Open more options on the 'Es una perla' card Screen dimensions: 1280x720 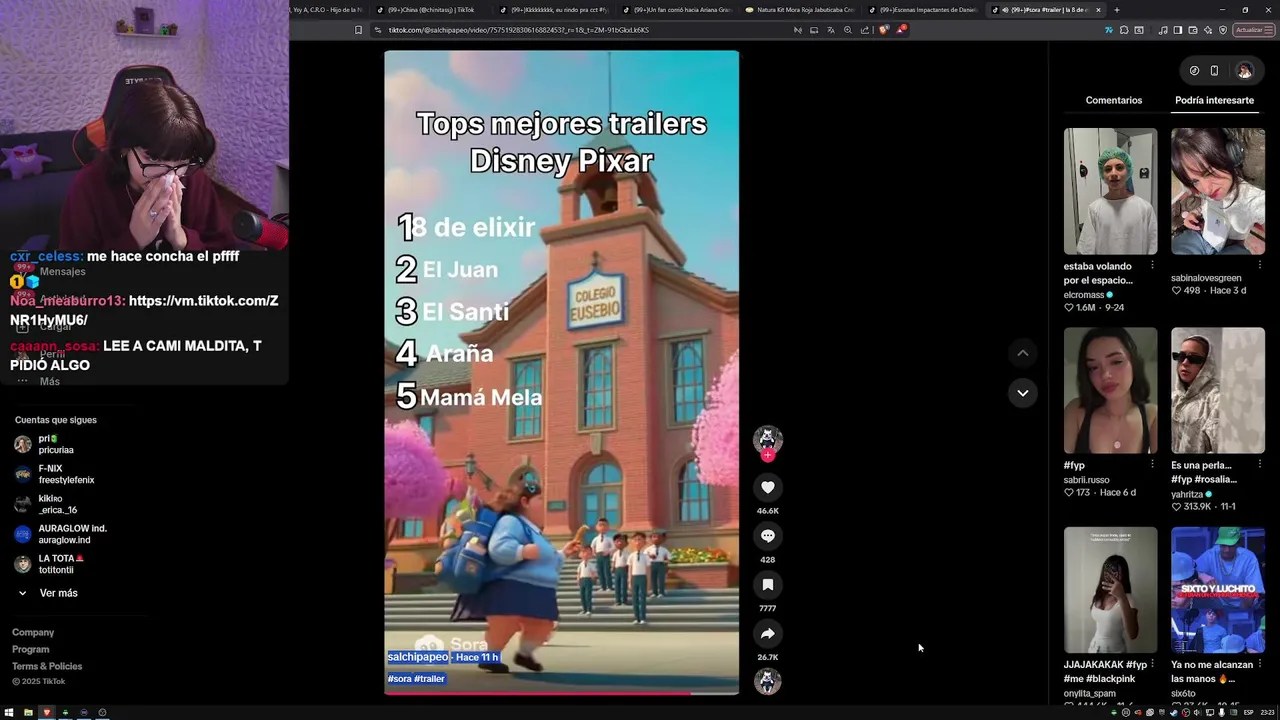[1259, 465]
